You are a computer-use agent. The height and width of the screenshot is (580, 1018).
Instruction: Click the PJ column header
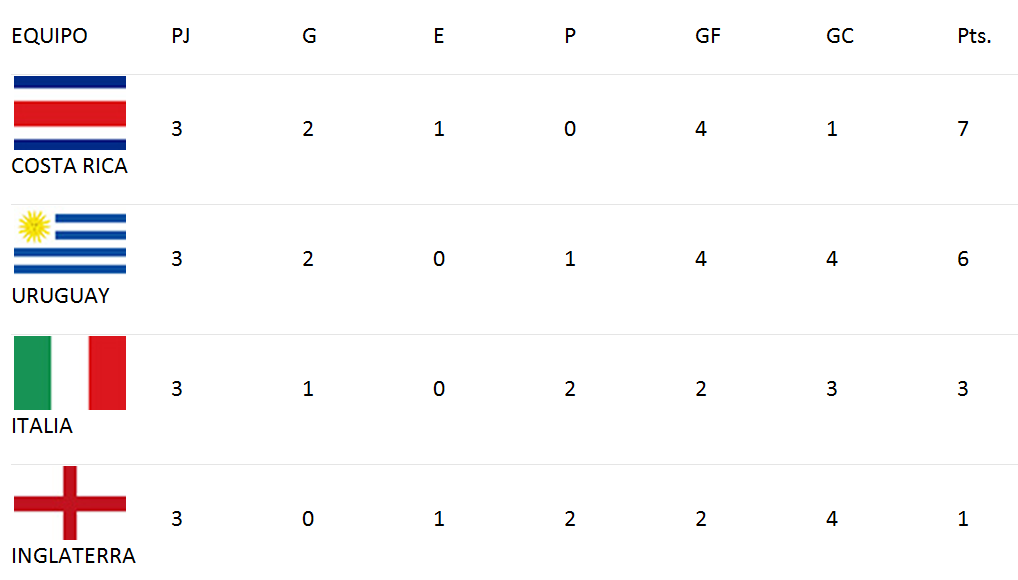[x=180, y=36]
